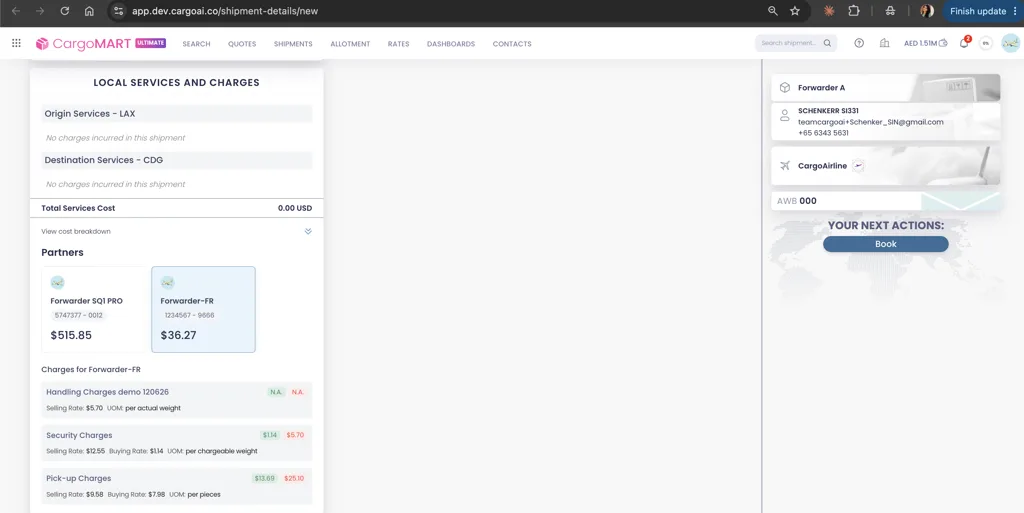
Task: Click the browser zoom magnifier icon
Action: point(773,11)
